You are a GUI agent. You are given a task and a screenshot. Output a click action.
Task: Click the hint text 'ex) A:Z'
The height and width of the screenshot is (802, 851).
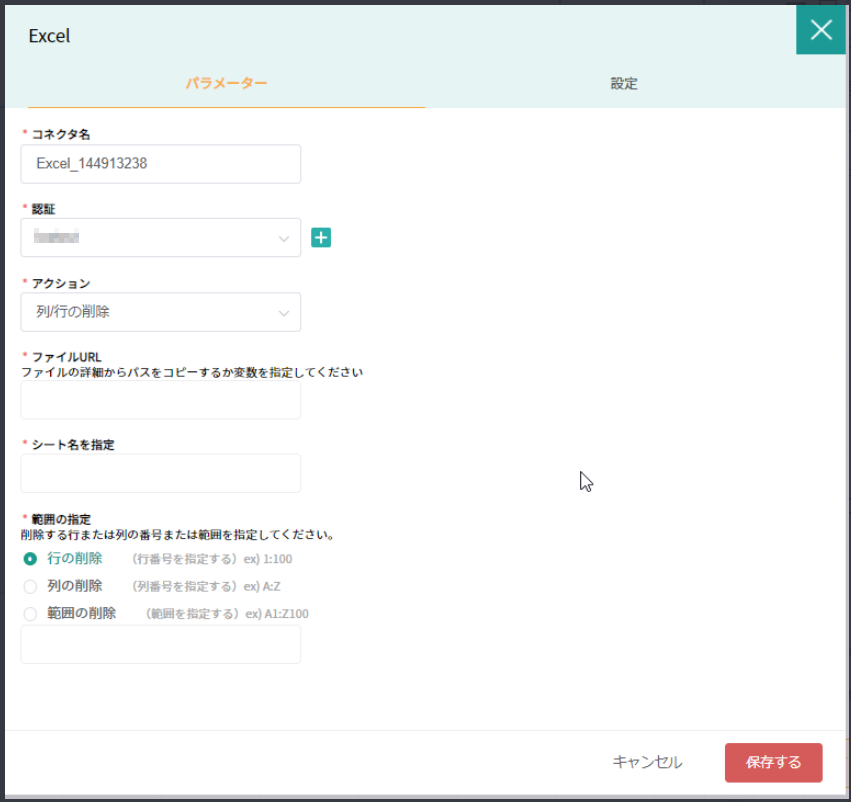coord(262,587)
